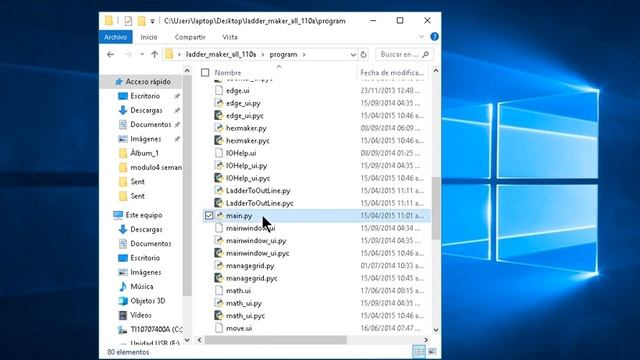This screenshot has height=360, width=640.
Task: Select the IOHelp.ui file icon
Action: coord(219,153)
